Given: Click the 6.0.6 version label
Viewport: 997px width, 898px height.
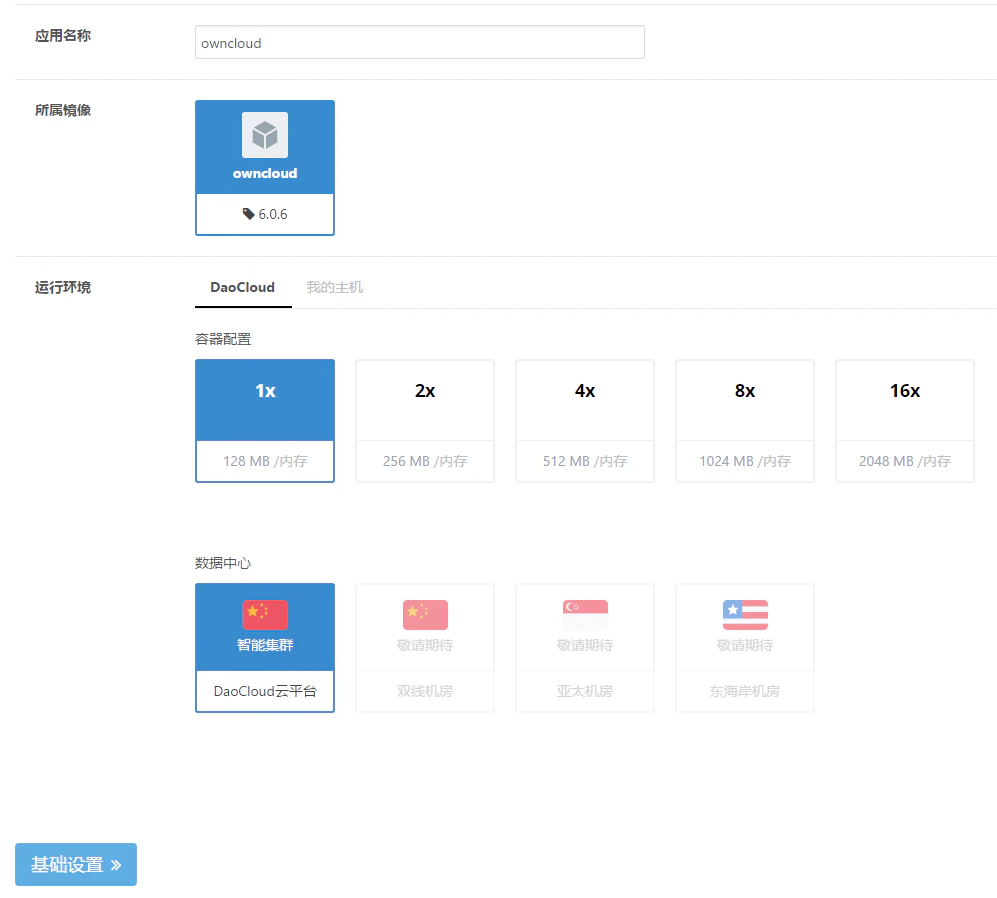Looking at the screenshot, I should (273, 214).
